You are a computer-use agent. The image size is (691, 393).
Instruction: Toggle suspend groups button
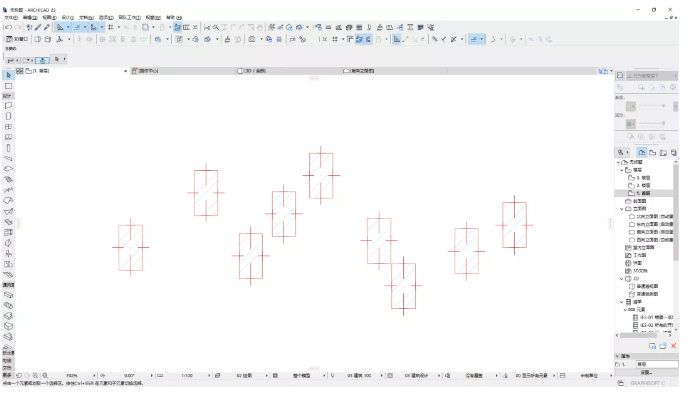coord(178,27)
